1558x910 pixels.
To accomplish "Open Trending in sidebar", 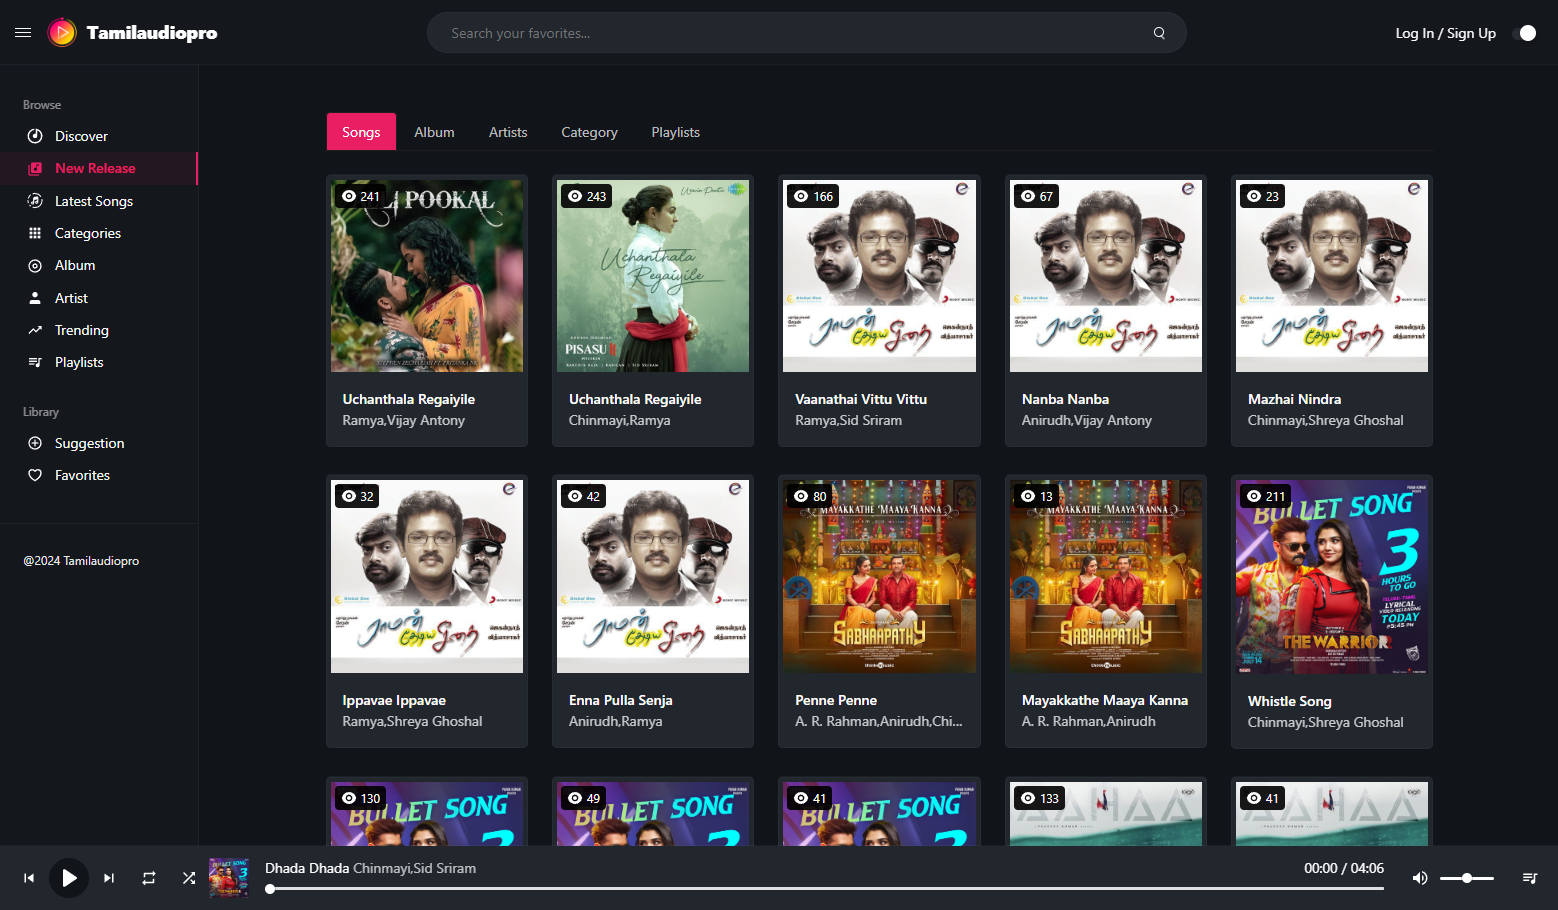I will [99, 330].
